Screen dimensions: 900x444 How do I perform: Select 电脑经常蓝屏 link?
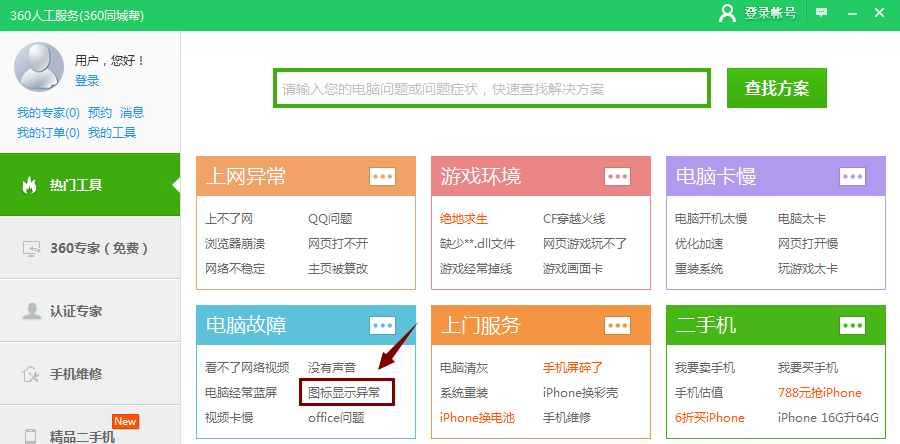[x=241, y=393]
